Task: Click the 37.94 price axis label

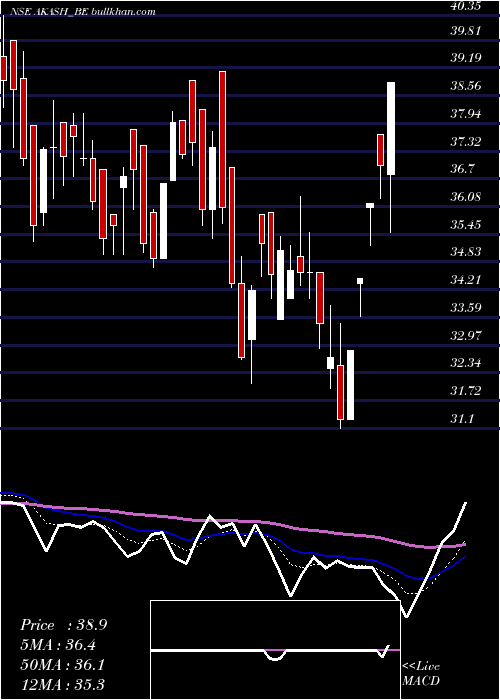Action: 465,114
